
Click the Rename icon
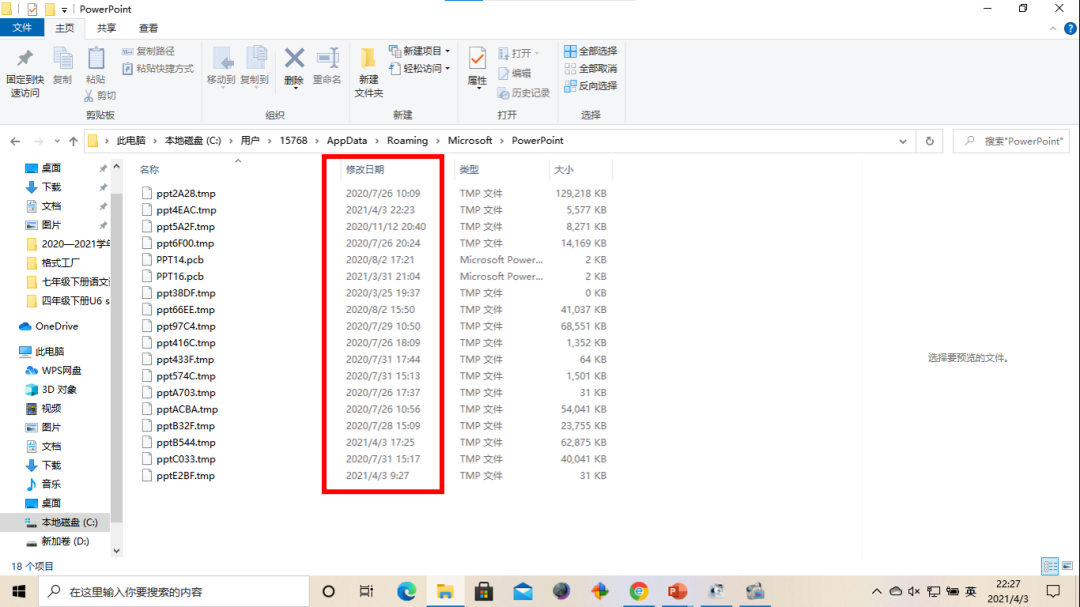pyautogui.click(x=327, y=59)
